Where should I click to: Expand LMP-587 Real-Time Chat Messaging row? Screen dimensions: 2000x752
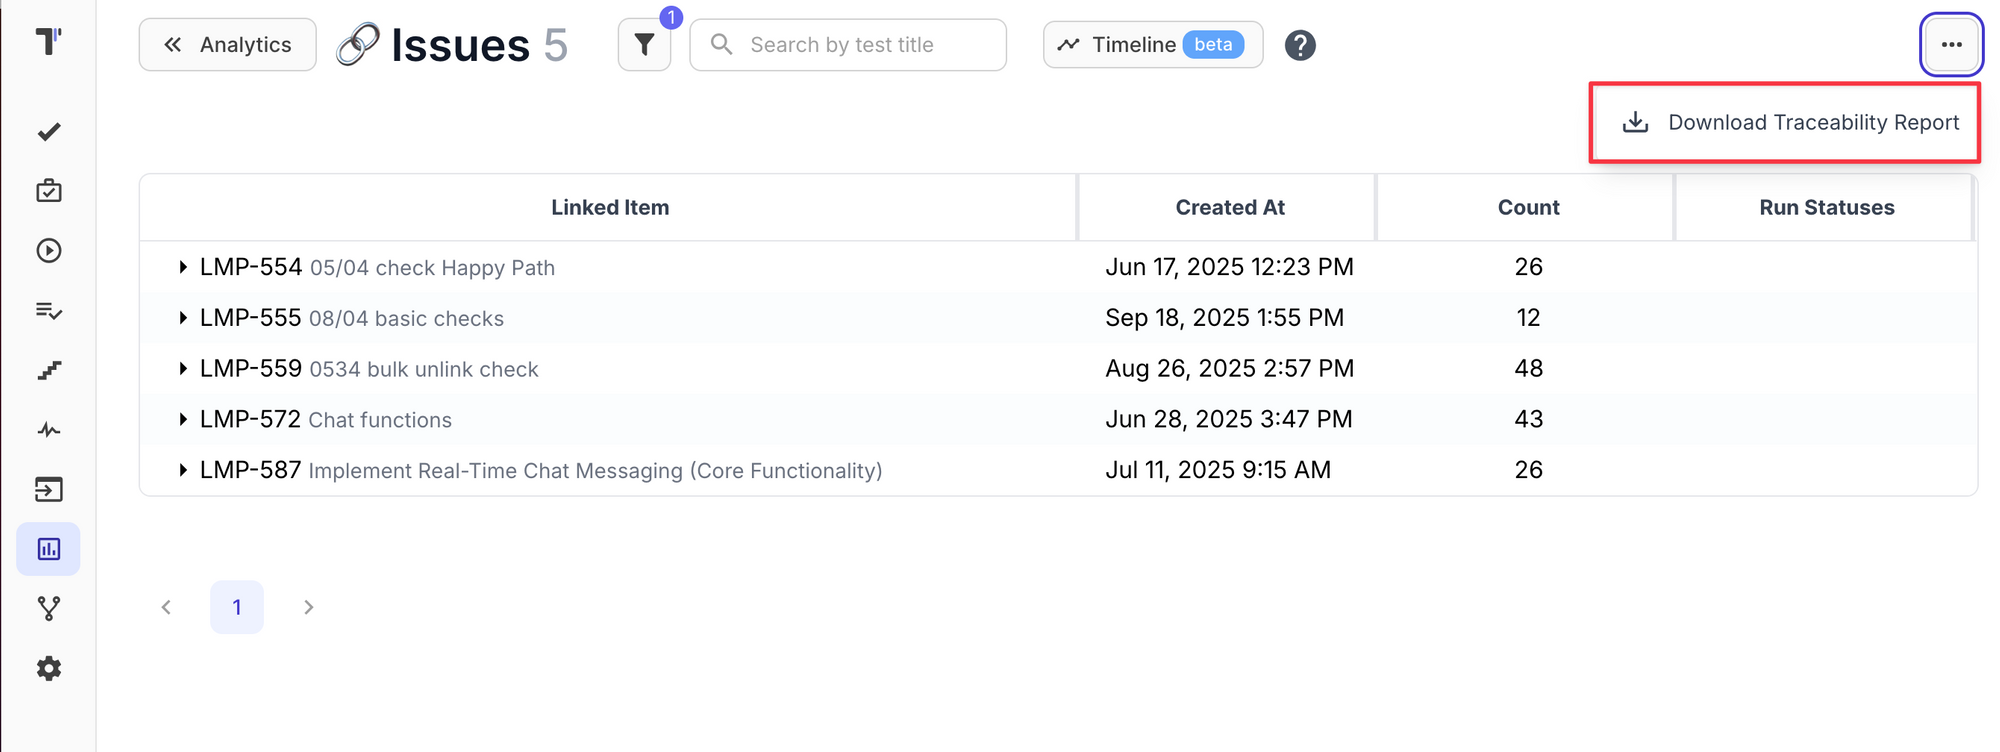[x=183, y=470]
